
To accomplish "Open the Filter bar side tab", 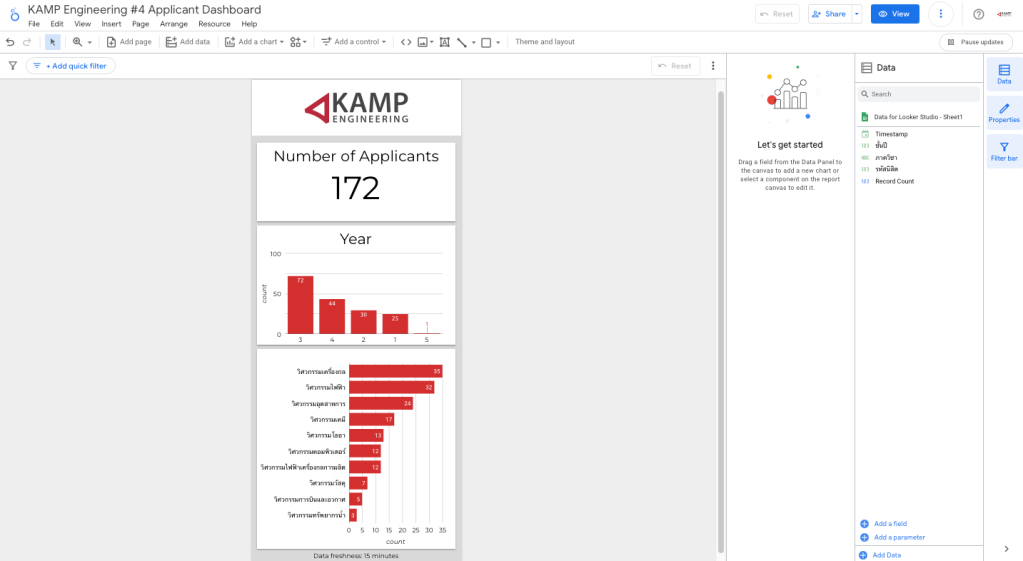I will (1004, 151).
